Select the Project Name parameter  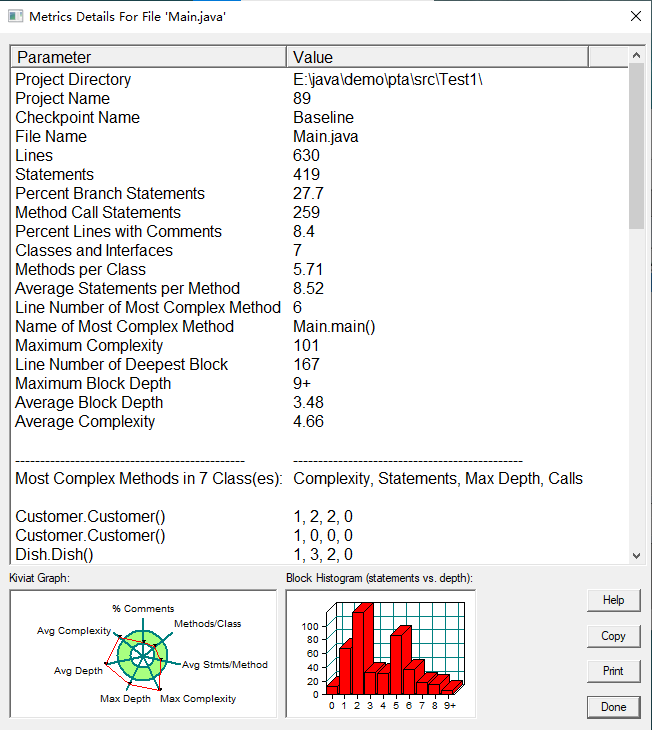[62, 99]
